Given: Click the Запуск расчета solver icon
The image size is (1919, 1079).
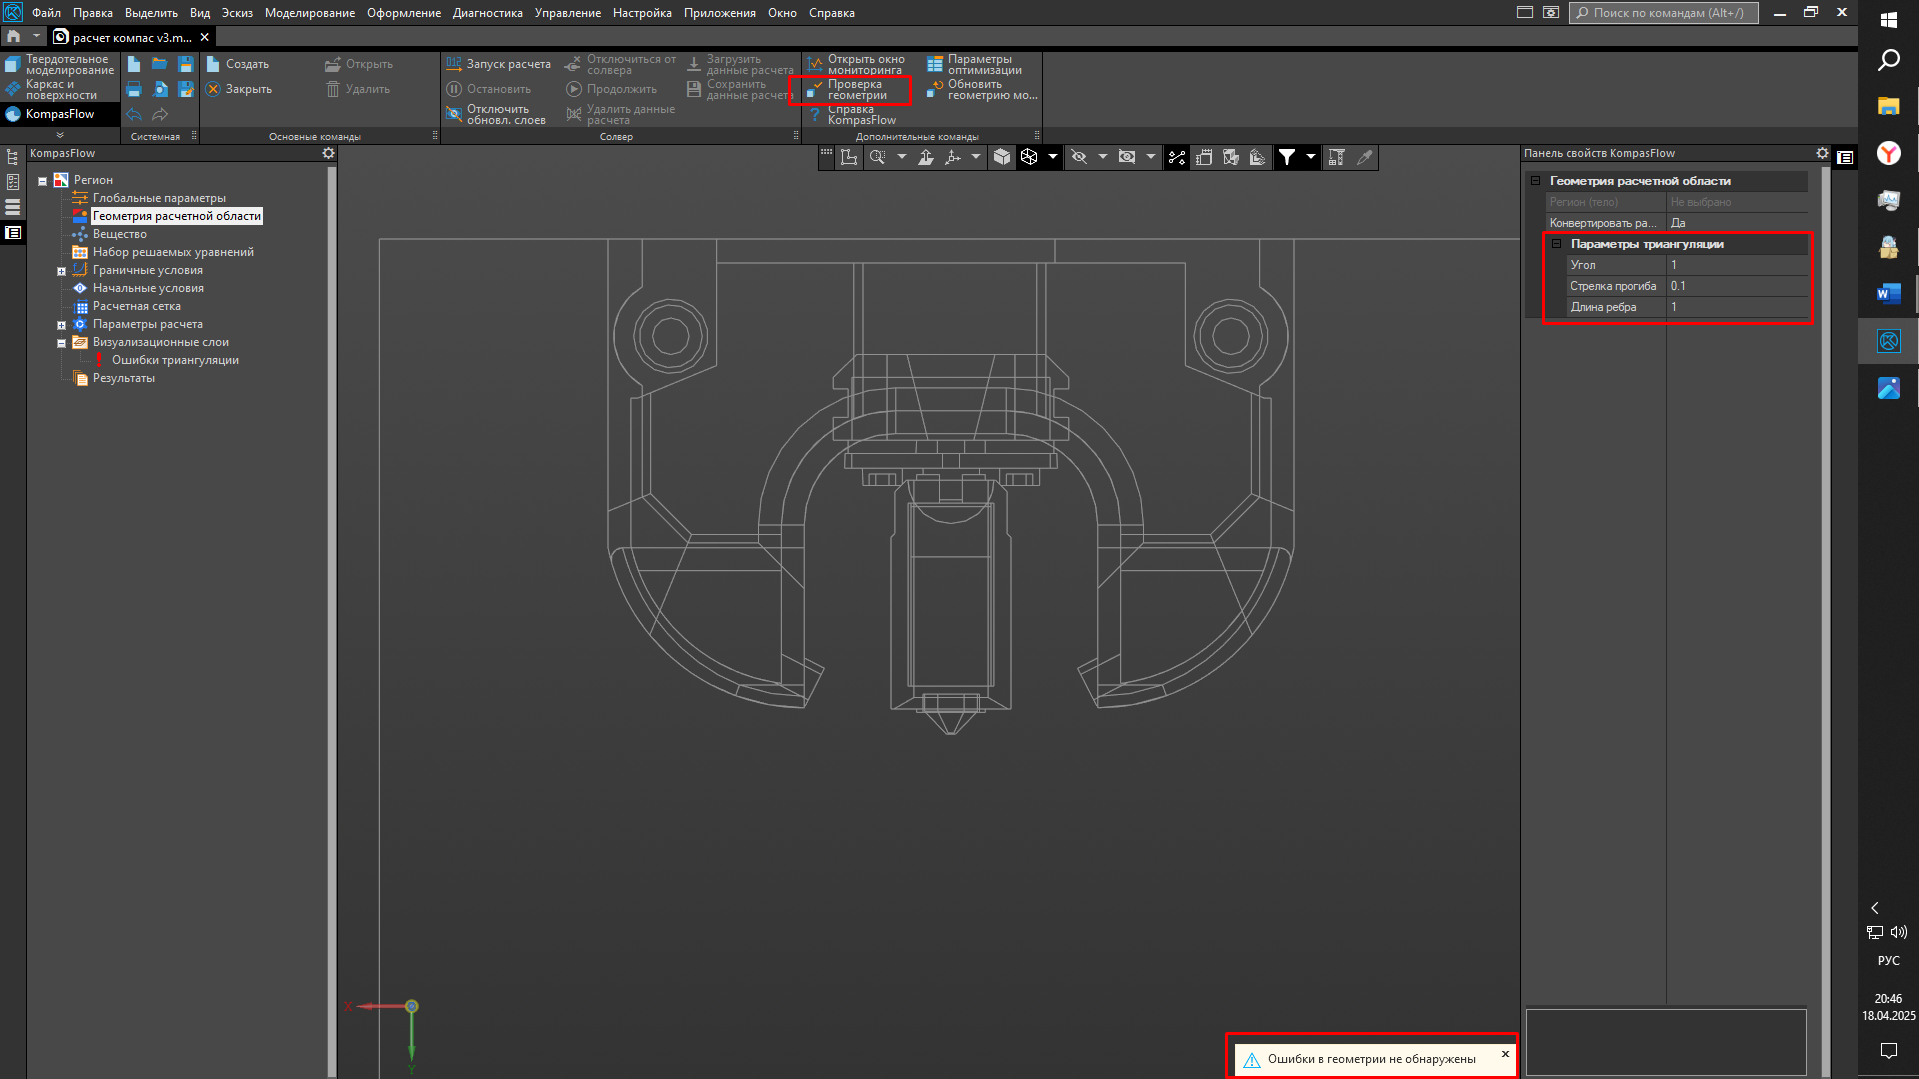Looking at the screenshot, I should click(455, 64).
